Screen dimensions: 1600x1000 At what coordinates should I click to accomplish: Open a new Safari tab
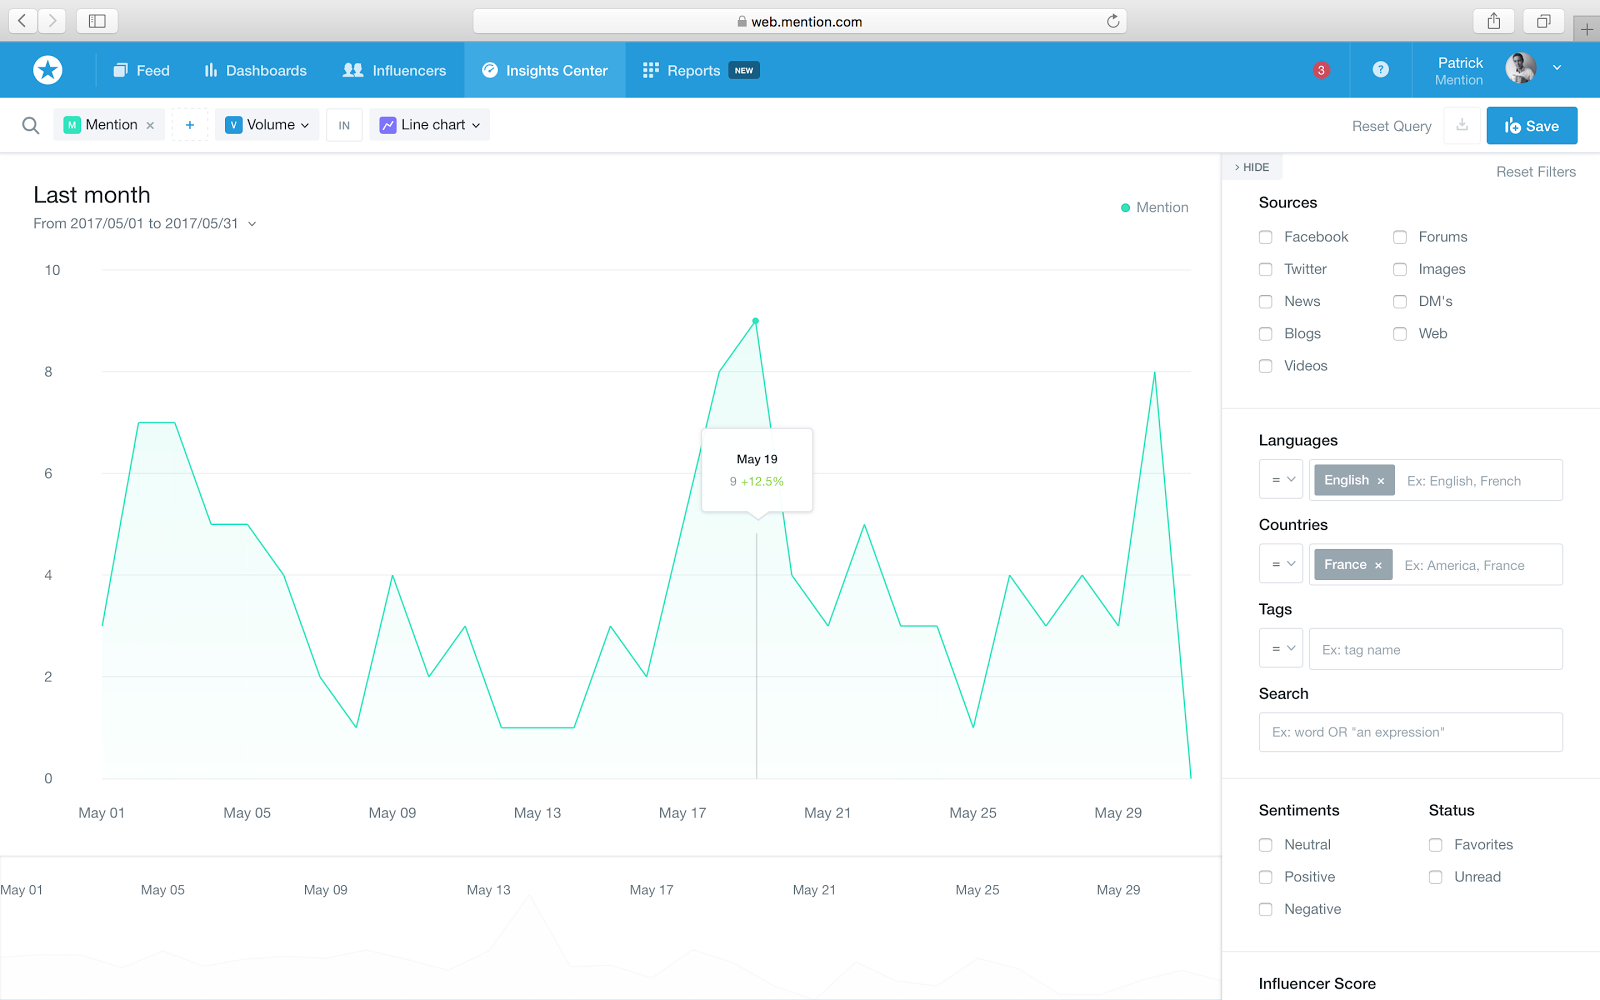click(x=1587, y=29)
